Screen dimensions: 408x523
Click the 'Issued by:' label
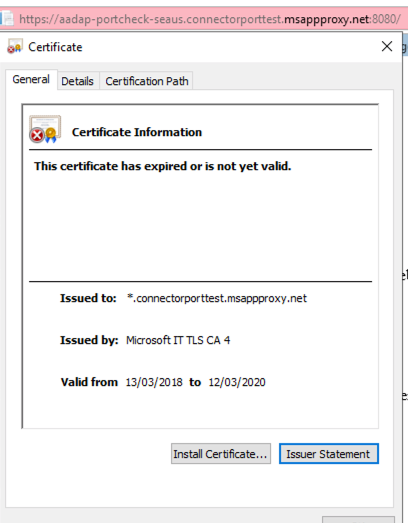89,340
